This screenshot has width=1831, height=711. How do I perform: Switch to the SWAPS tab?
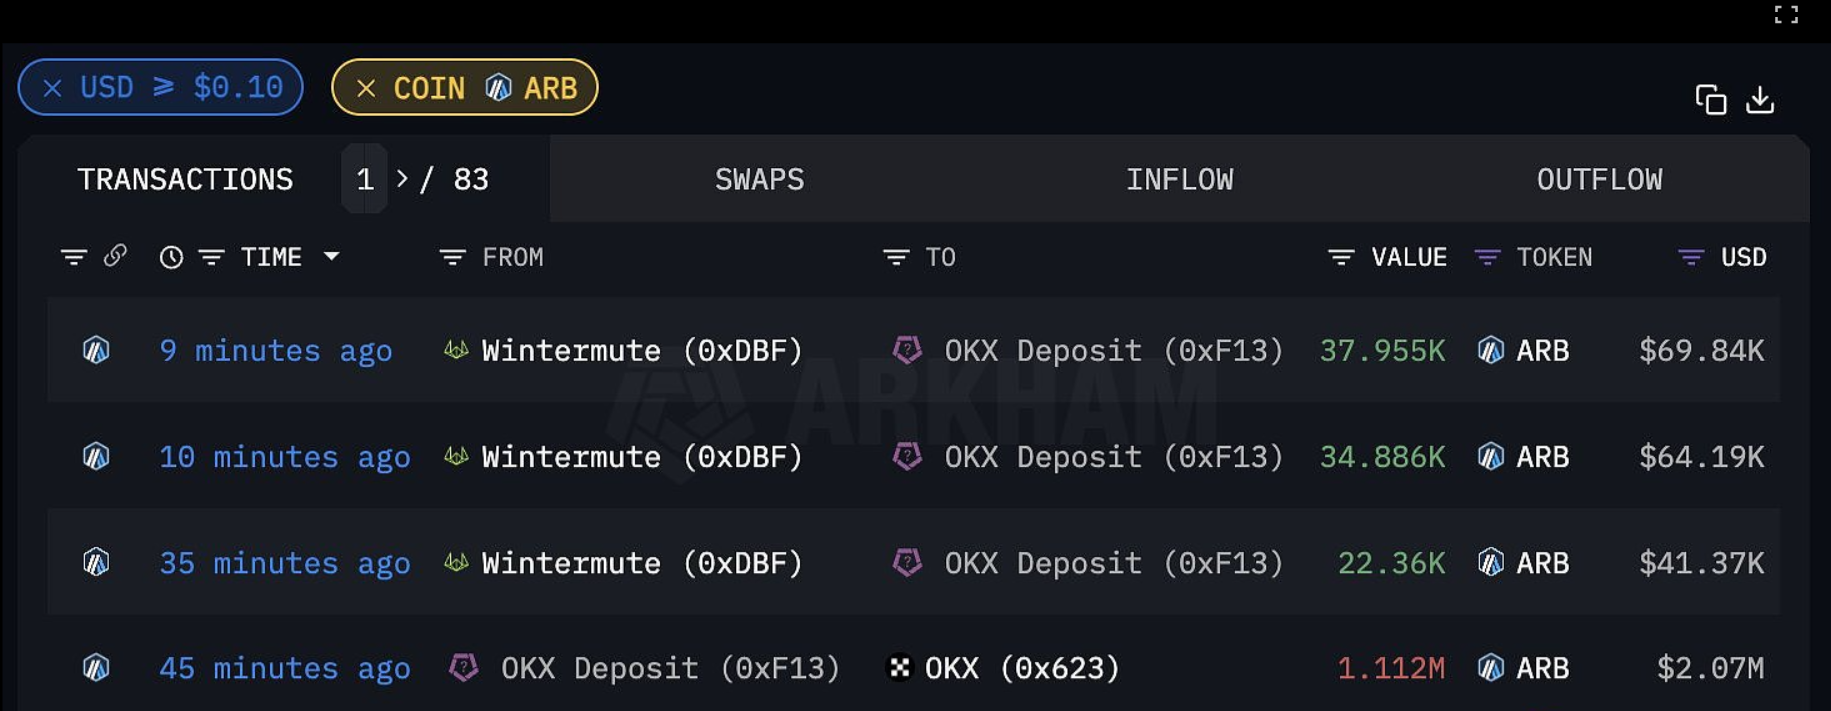759,179
